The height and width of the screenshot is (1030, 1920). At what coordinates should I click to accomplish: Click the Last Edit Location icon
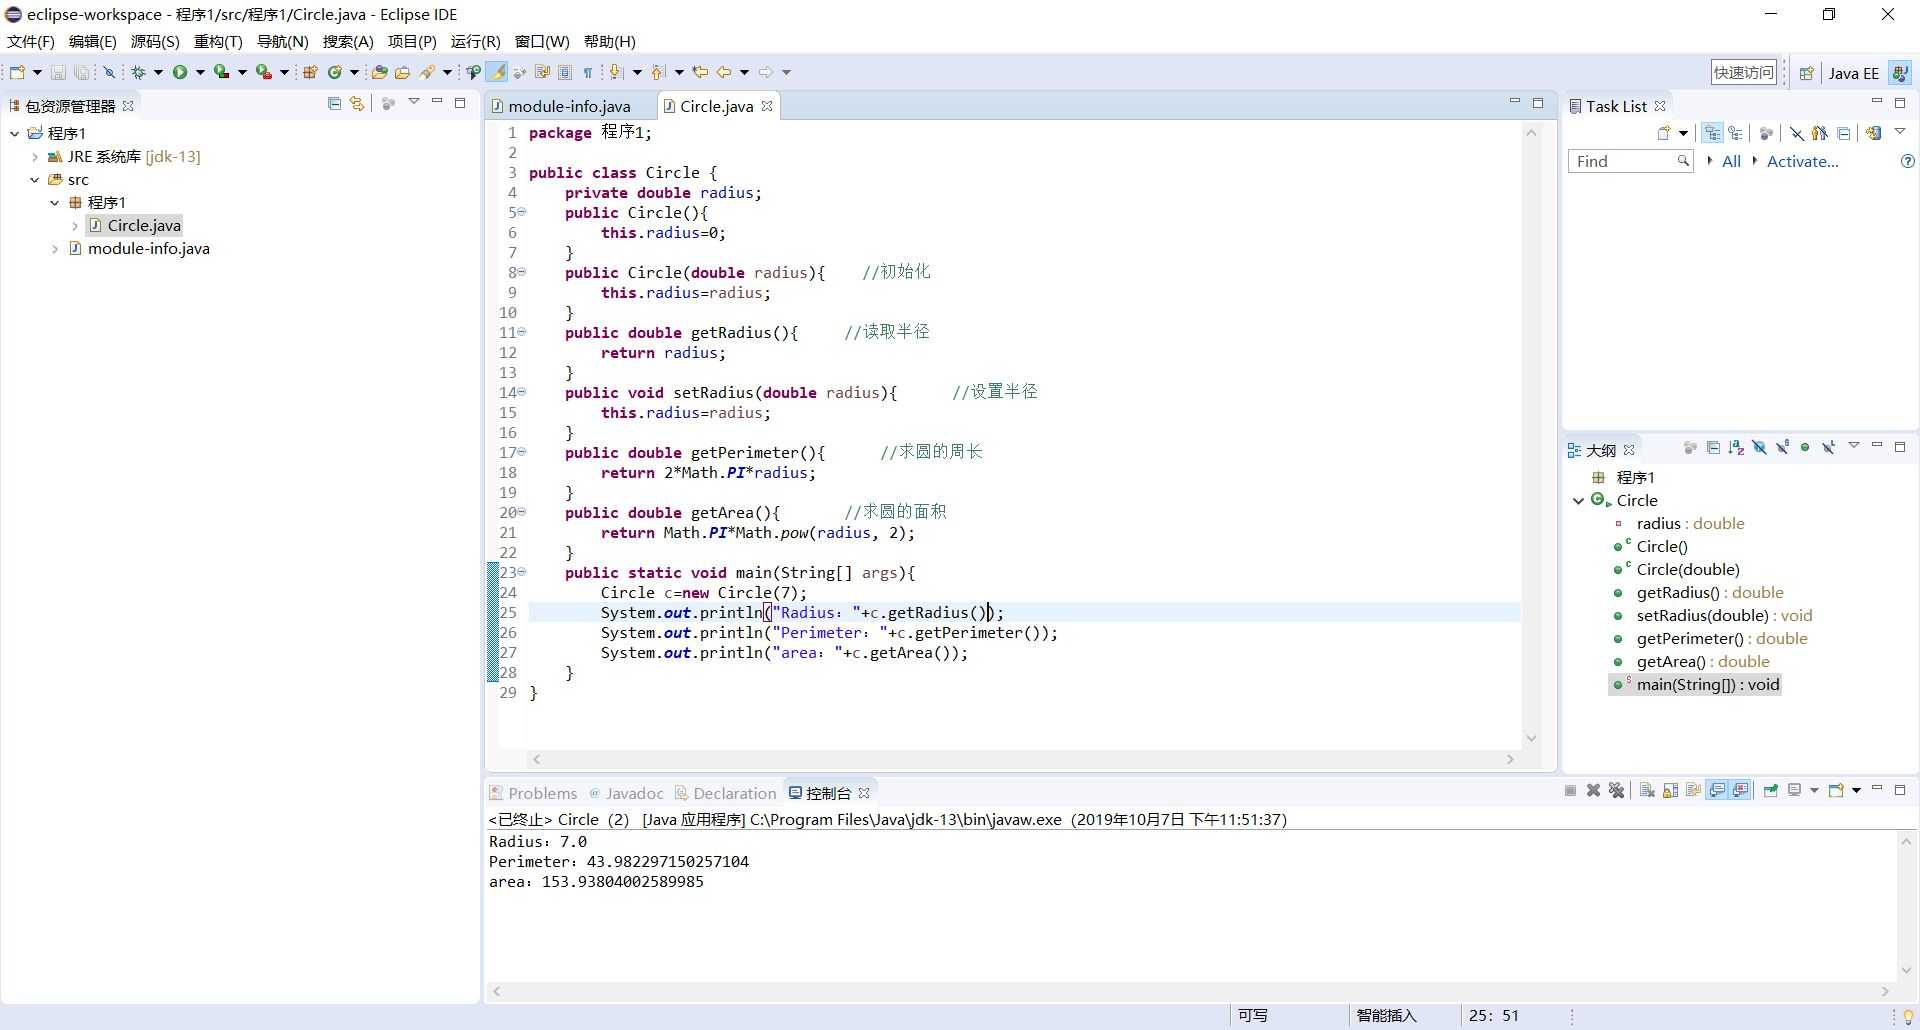[x=700, y=72]
